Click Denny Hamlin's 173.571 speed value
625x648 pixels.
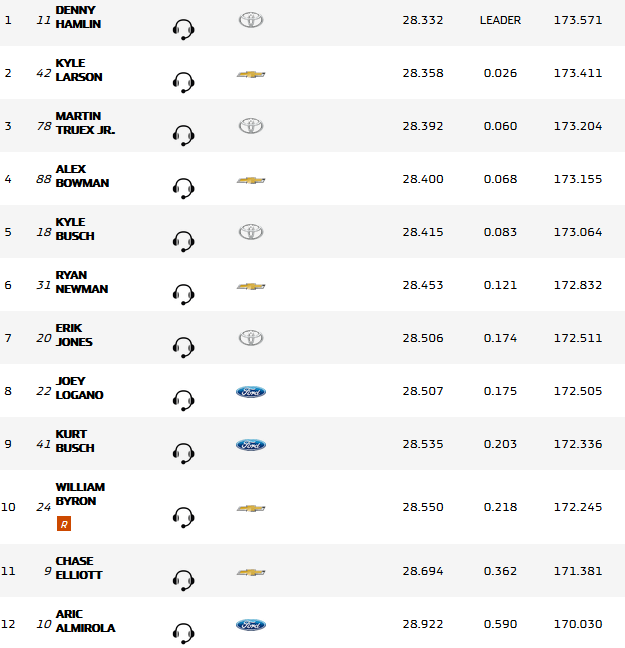click(x=577, y=20)
